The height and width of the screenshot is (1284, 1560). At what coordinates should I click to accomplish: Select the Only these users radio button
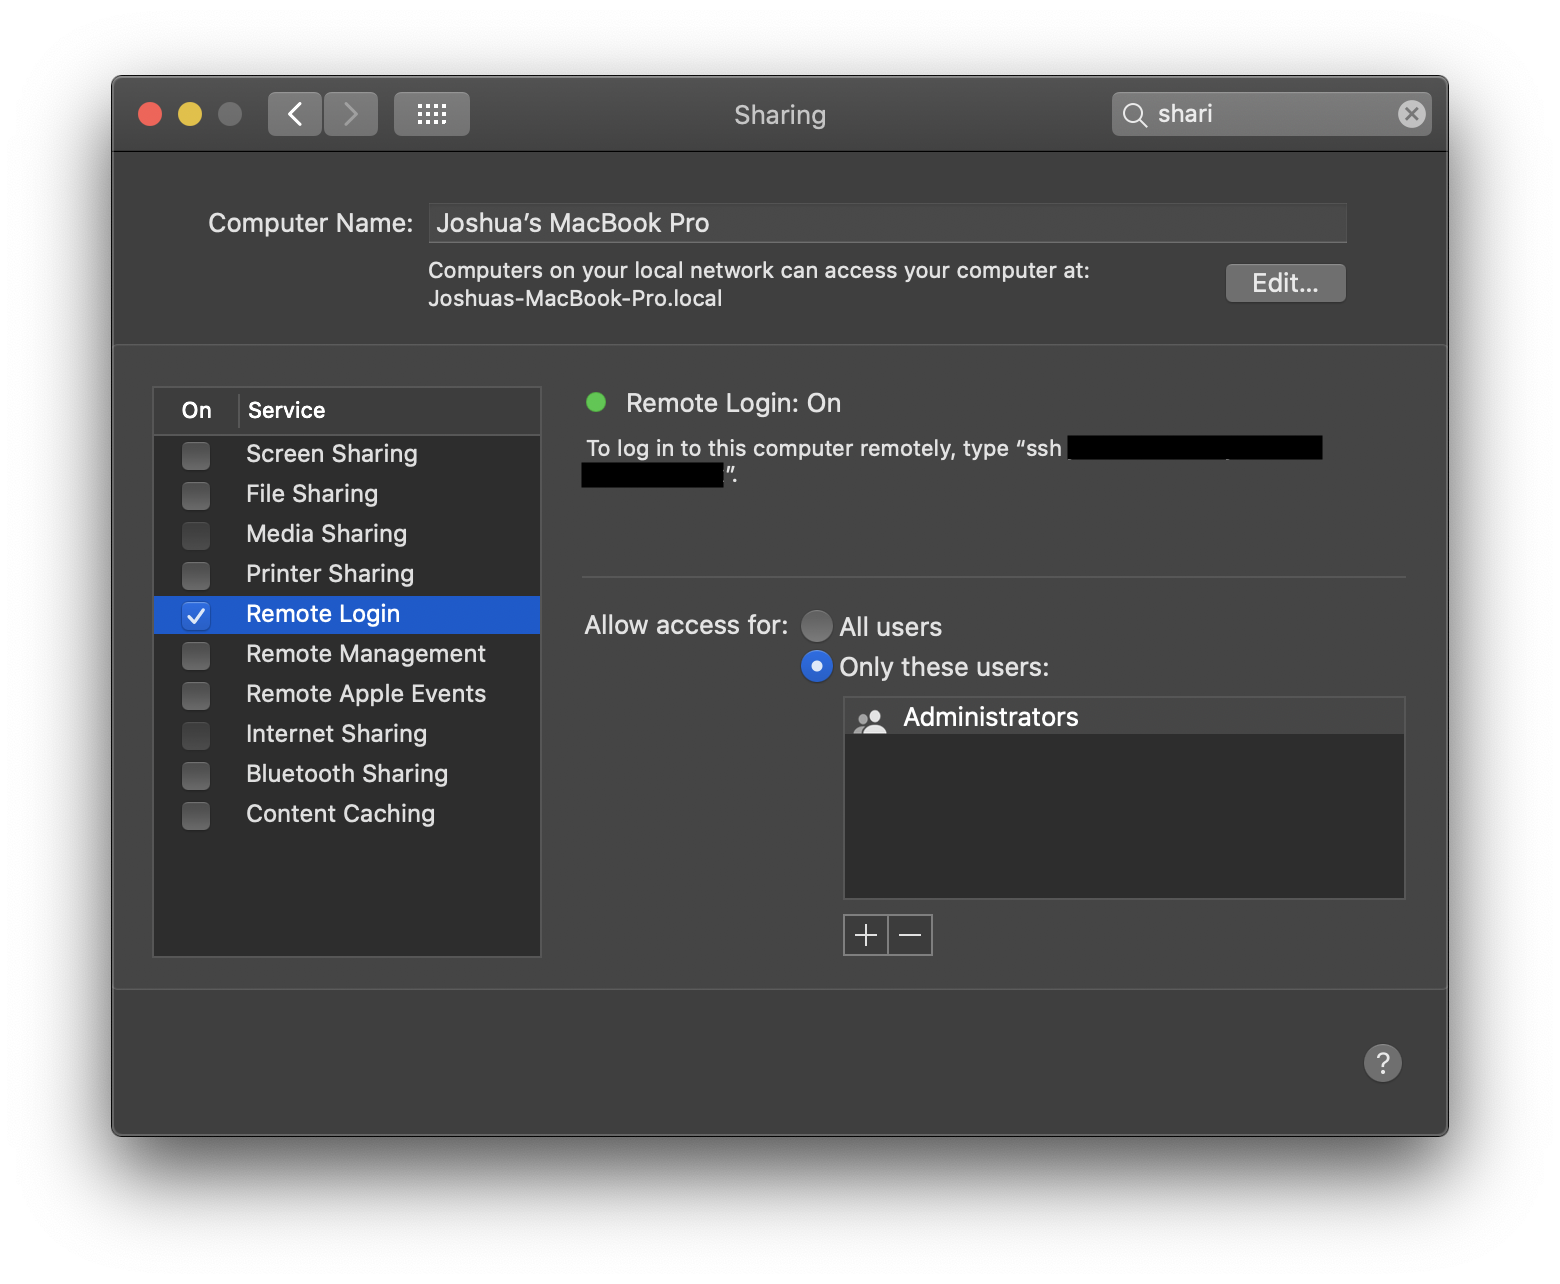817,666
